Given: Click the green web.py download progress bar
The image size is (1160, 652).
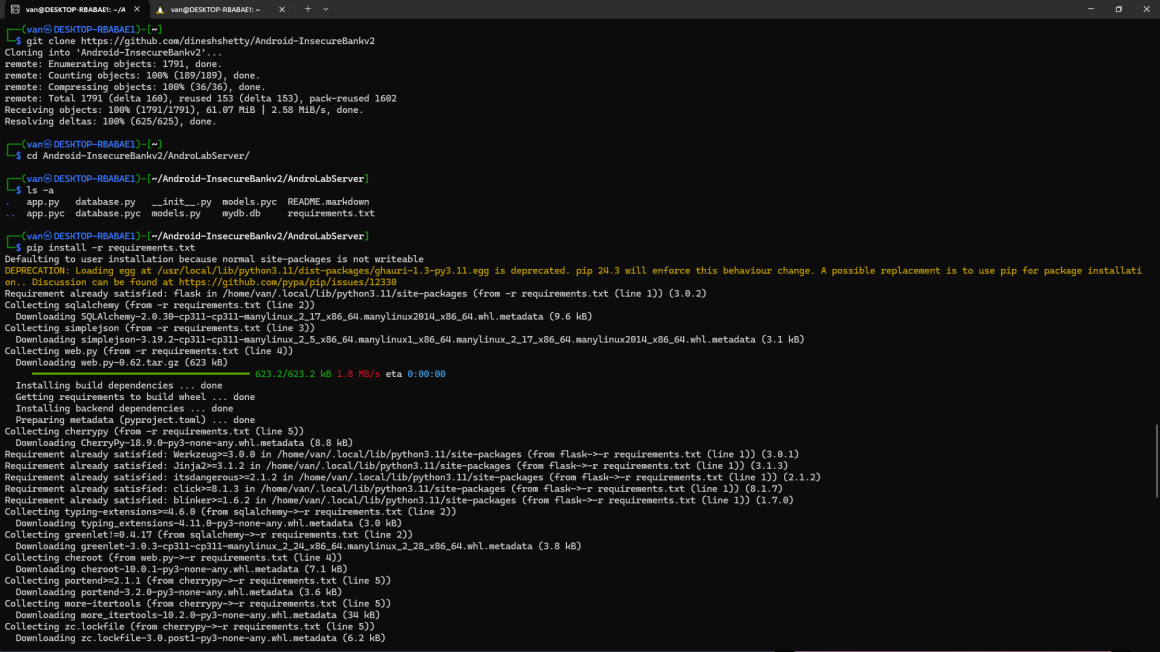Looking at the screenshot, I should click(141, 374).
